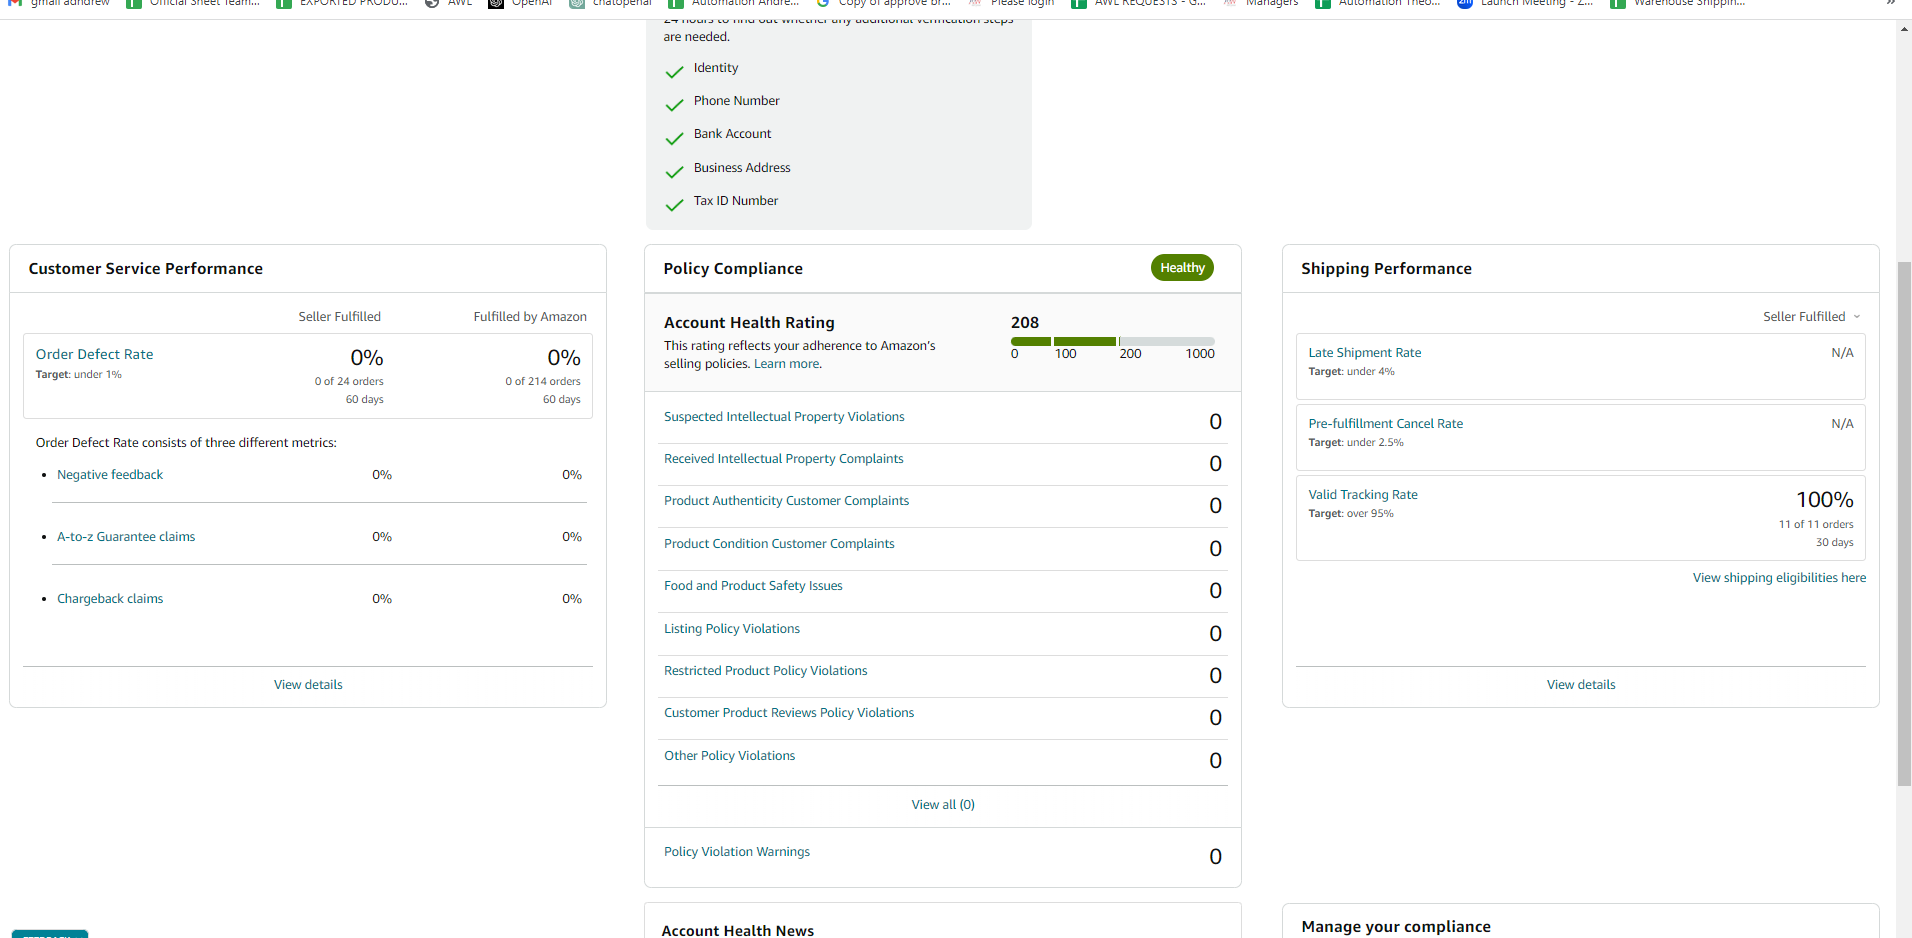Open the Learn more link

coord(786,364)
